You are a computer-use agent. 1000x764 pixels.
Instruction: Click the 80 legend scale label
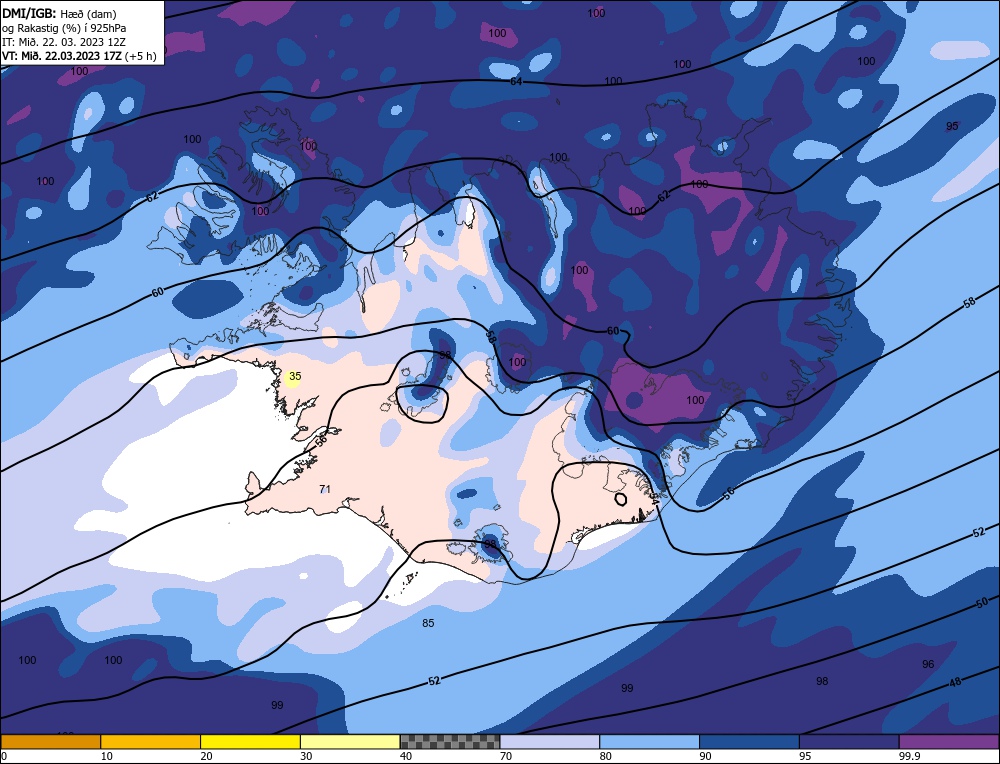605,756
